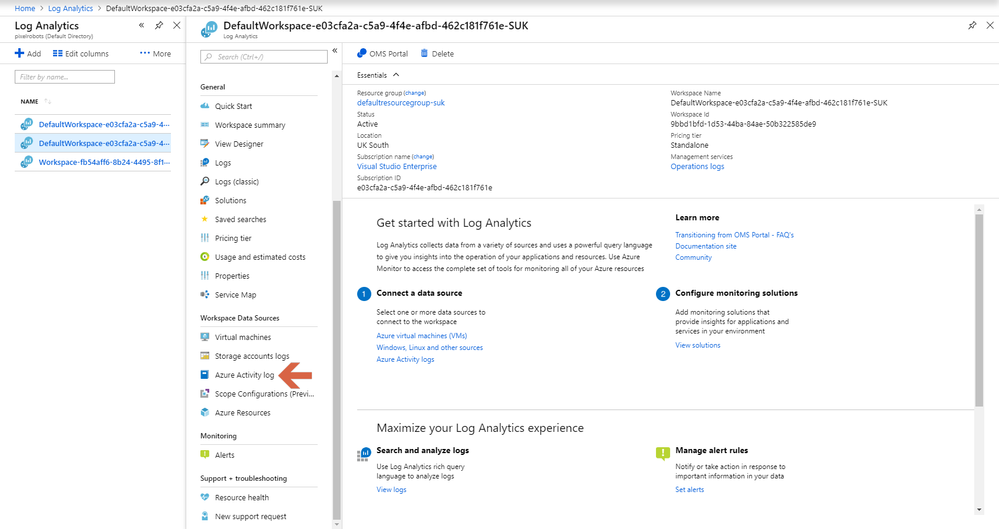Pin the Log Analytics list blade
The width and height of the screenshot is (999, 529).
coord(159,25)
